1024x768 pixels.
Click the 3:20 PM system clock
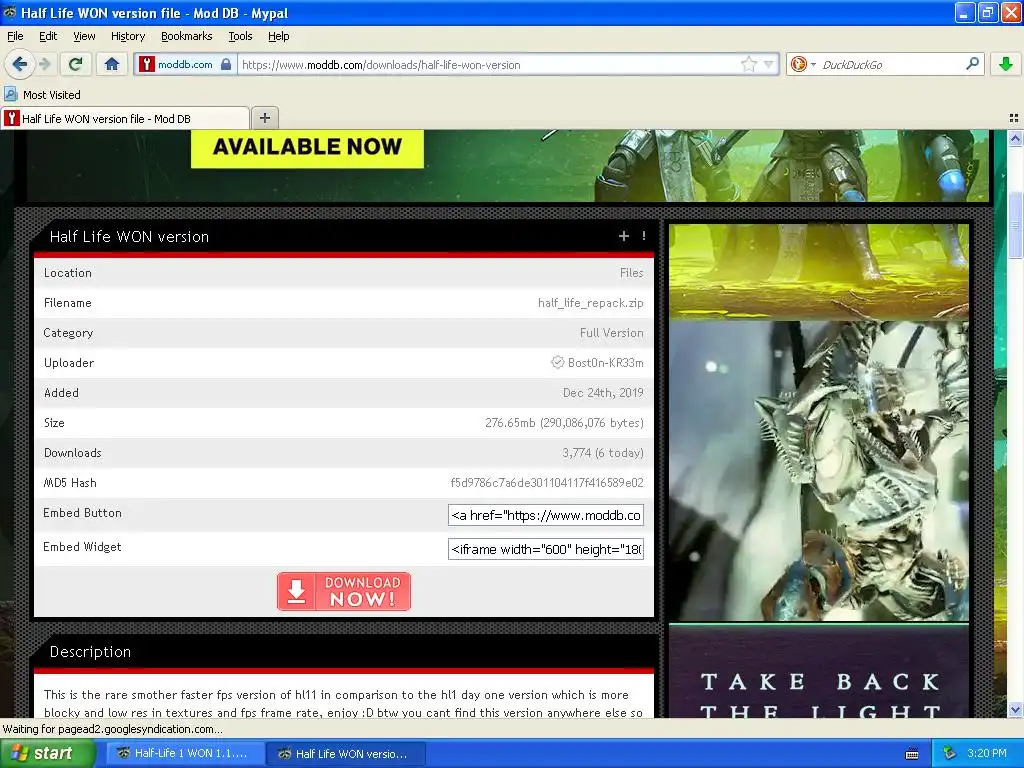[987, 754]
